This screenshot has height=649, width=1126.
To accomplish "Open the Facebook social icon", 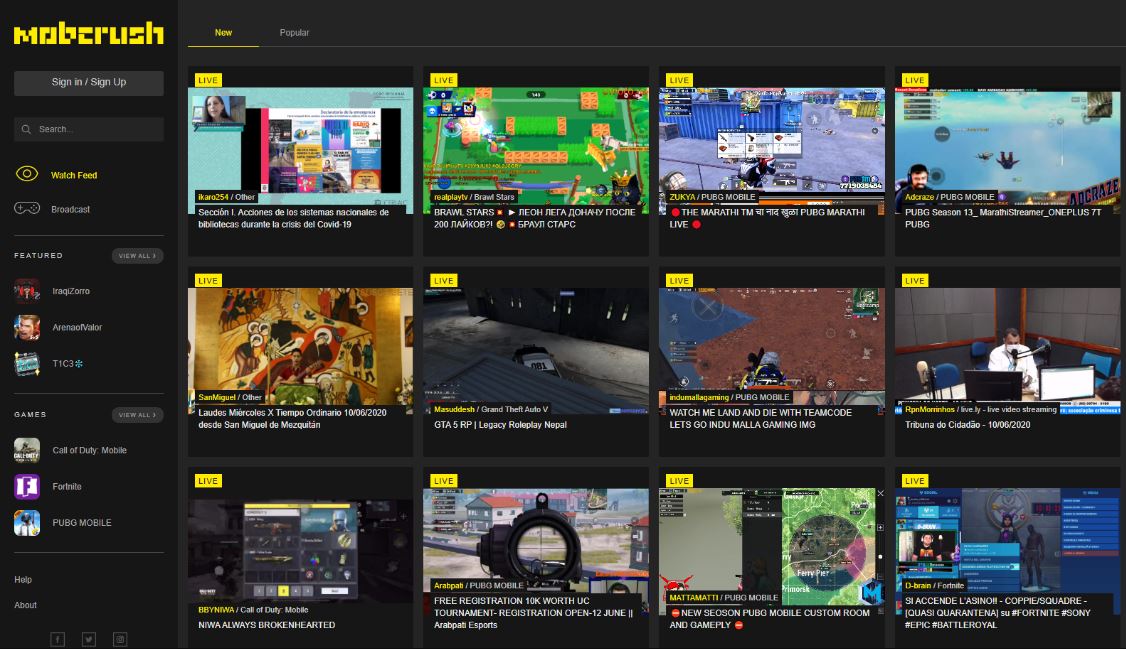I will point(57,639).
